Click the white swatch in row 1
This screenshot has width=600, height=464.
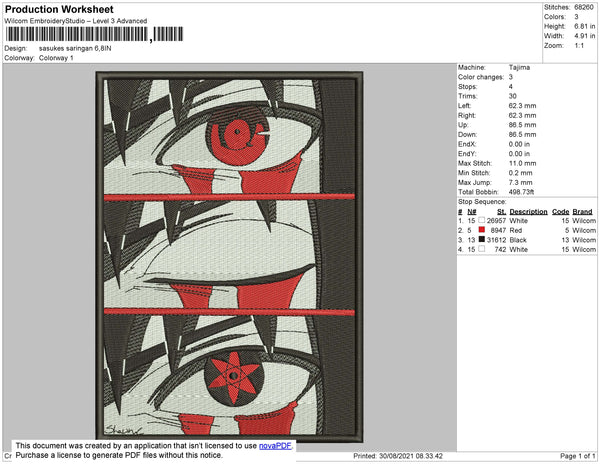click(x=481, y=220)
